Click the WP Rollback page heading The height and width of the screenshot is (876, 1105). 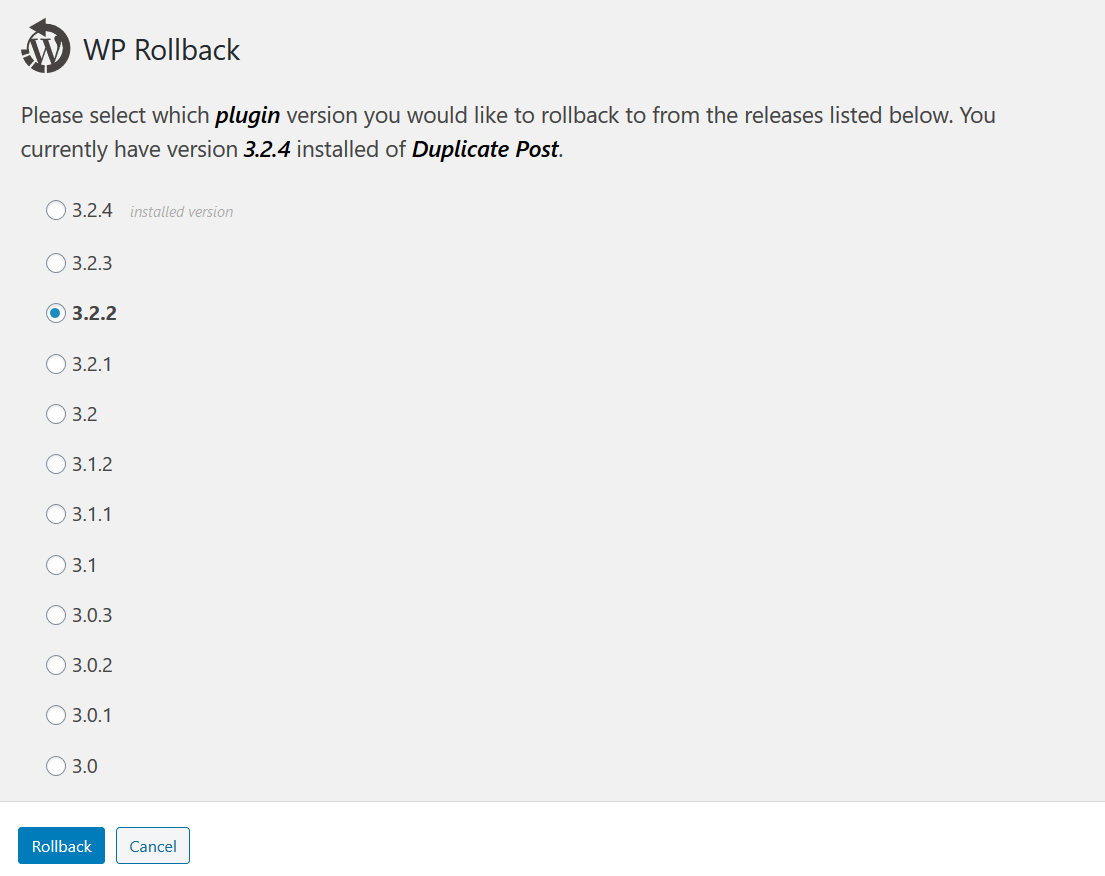click(162, 50)
